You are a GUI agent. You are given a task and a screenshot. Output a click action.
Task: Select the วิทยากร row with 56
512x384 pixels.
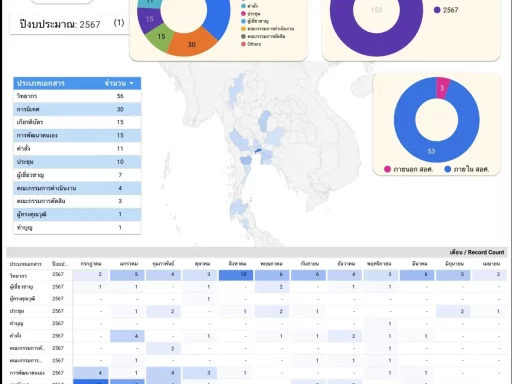pyautogui.click(x=77, y=96)
